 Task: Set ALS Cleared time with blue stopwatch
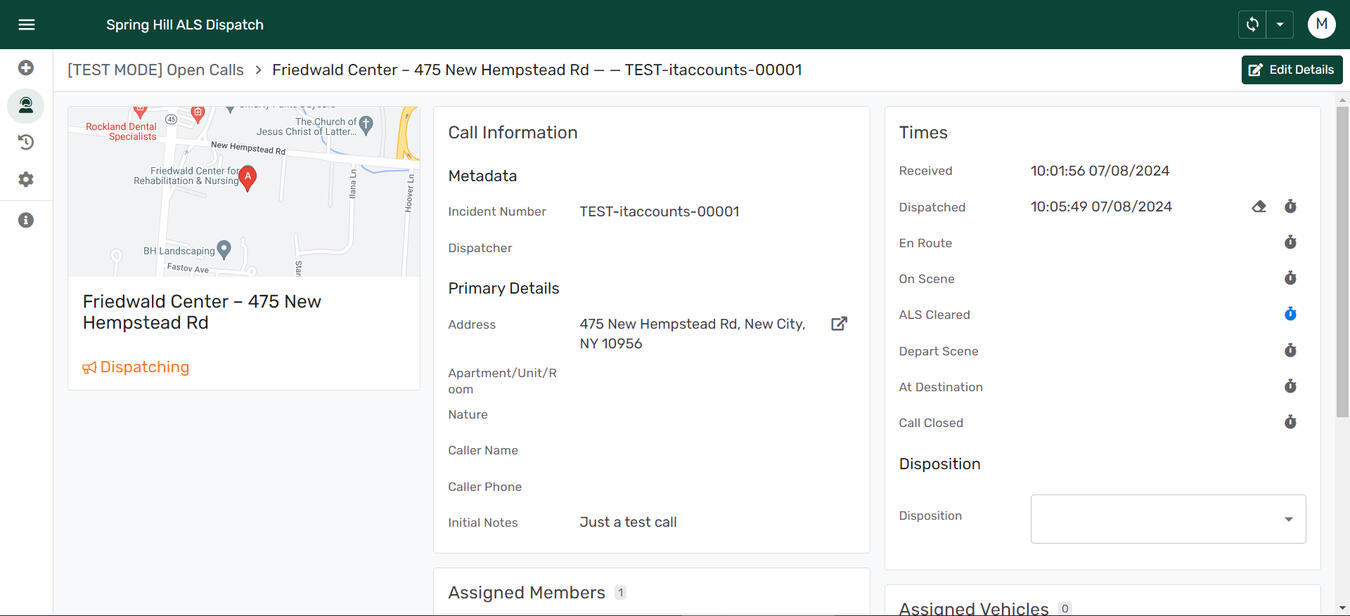pos(1290,314)
